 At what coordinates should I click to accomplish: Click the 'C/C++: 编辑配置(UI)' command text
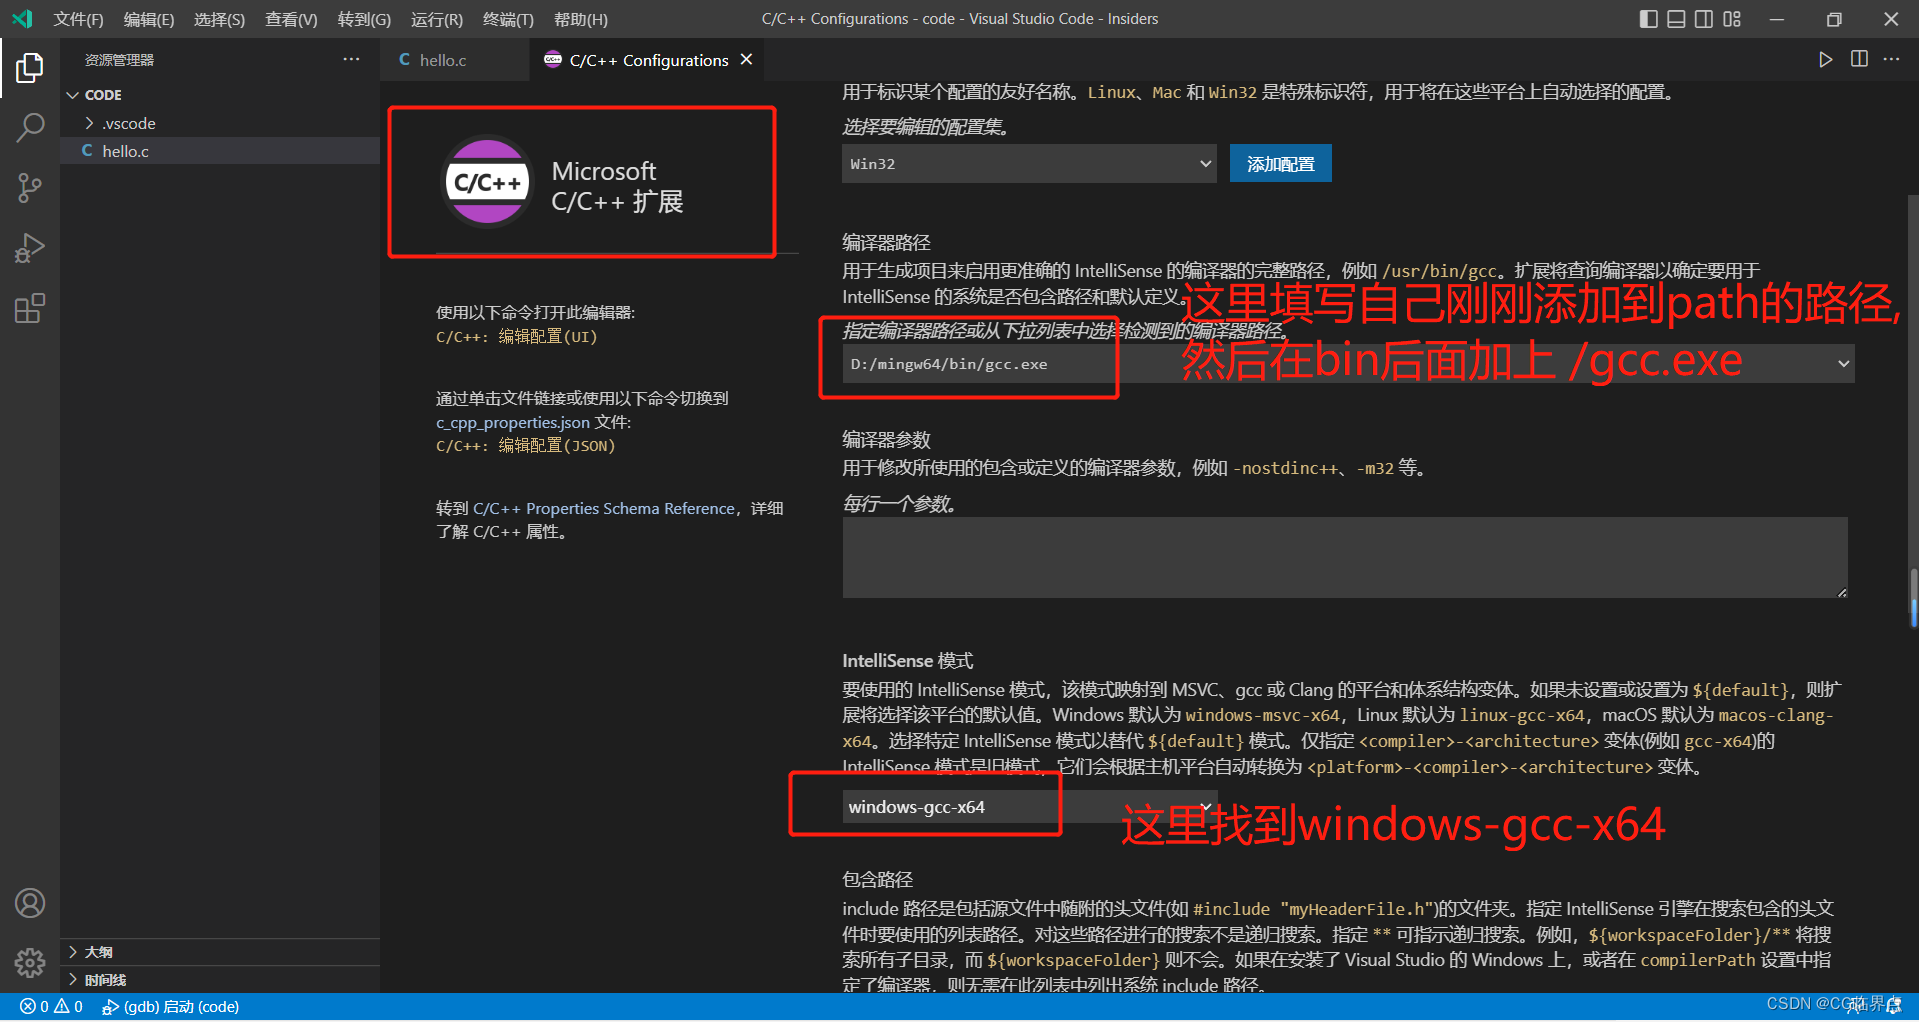517,337
